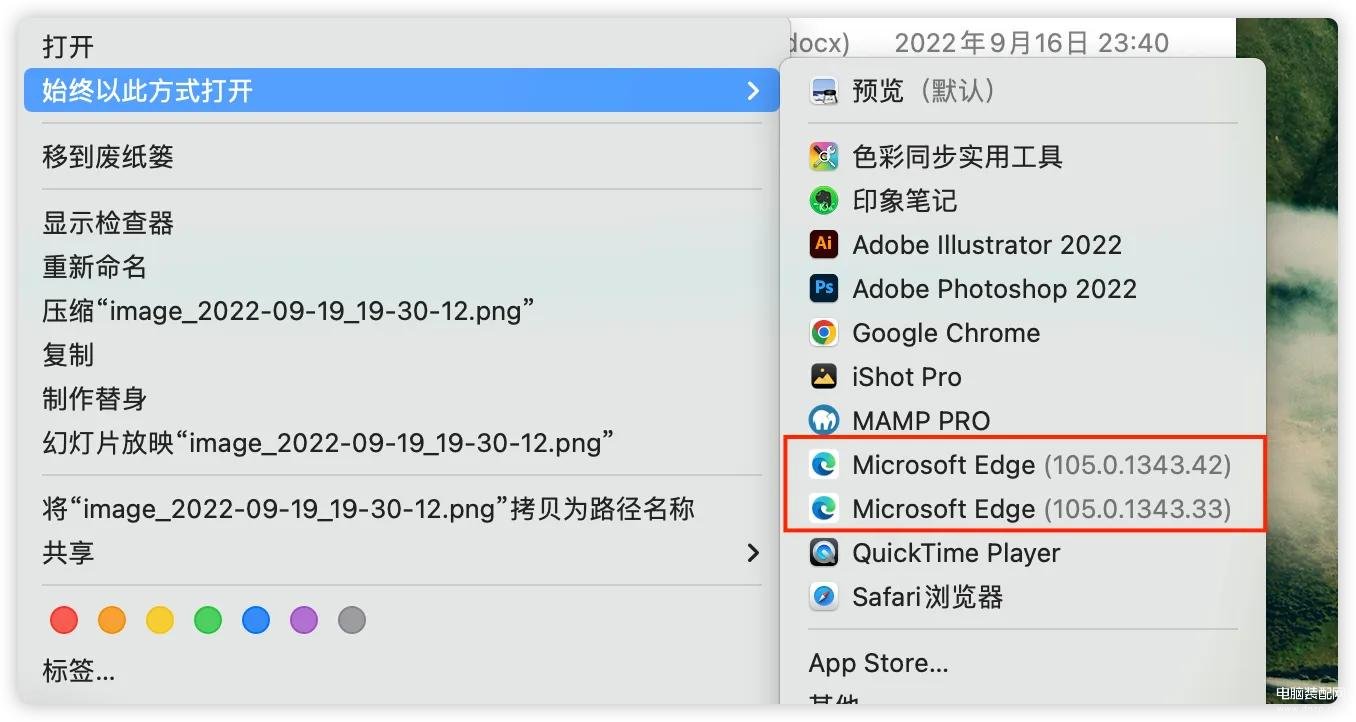Expand the 共享 submenu arrow
Screen dimensions: 1356x722
[x=753, y=553]
